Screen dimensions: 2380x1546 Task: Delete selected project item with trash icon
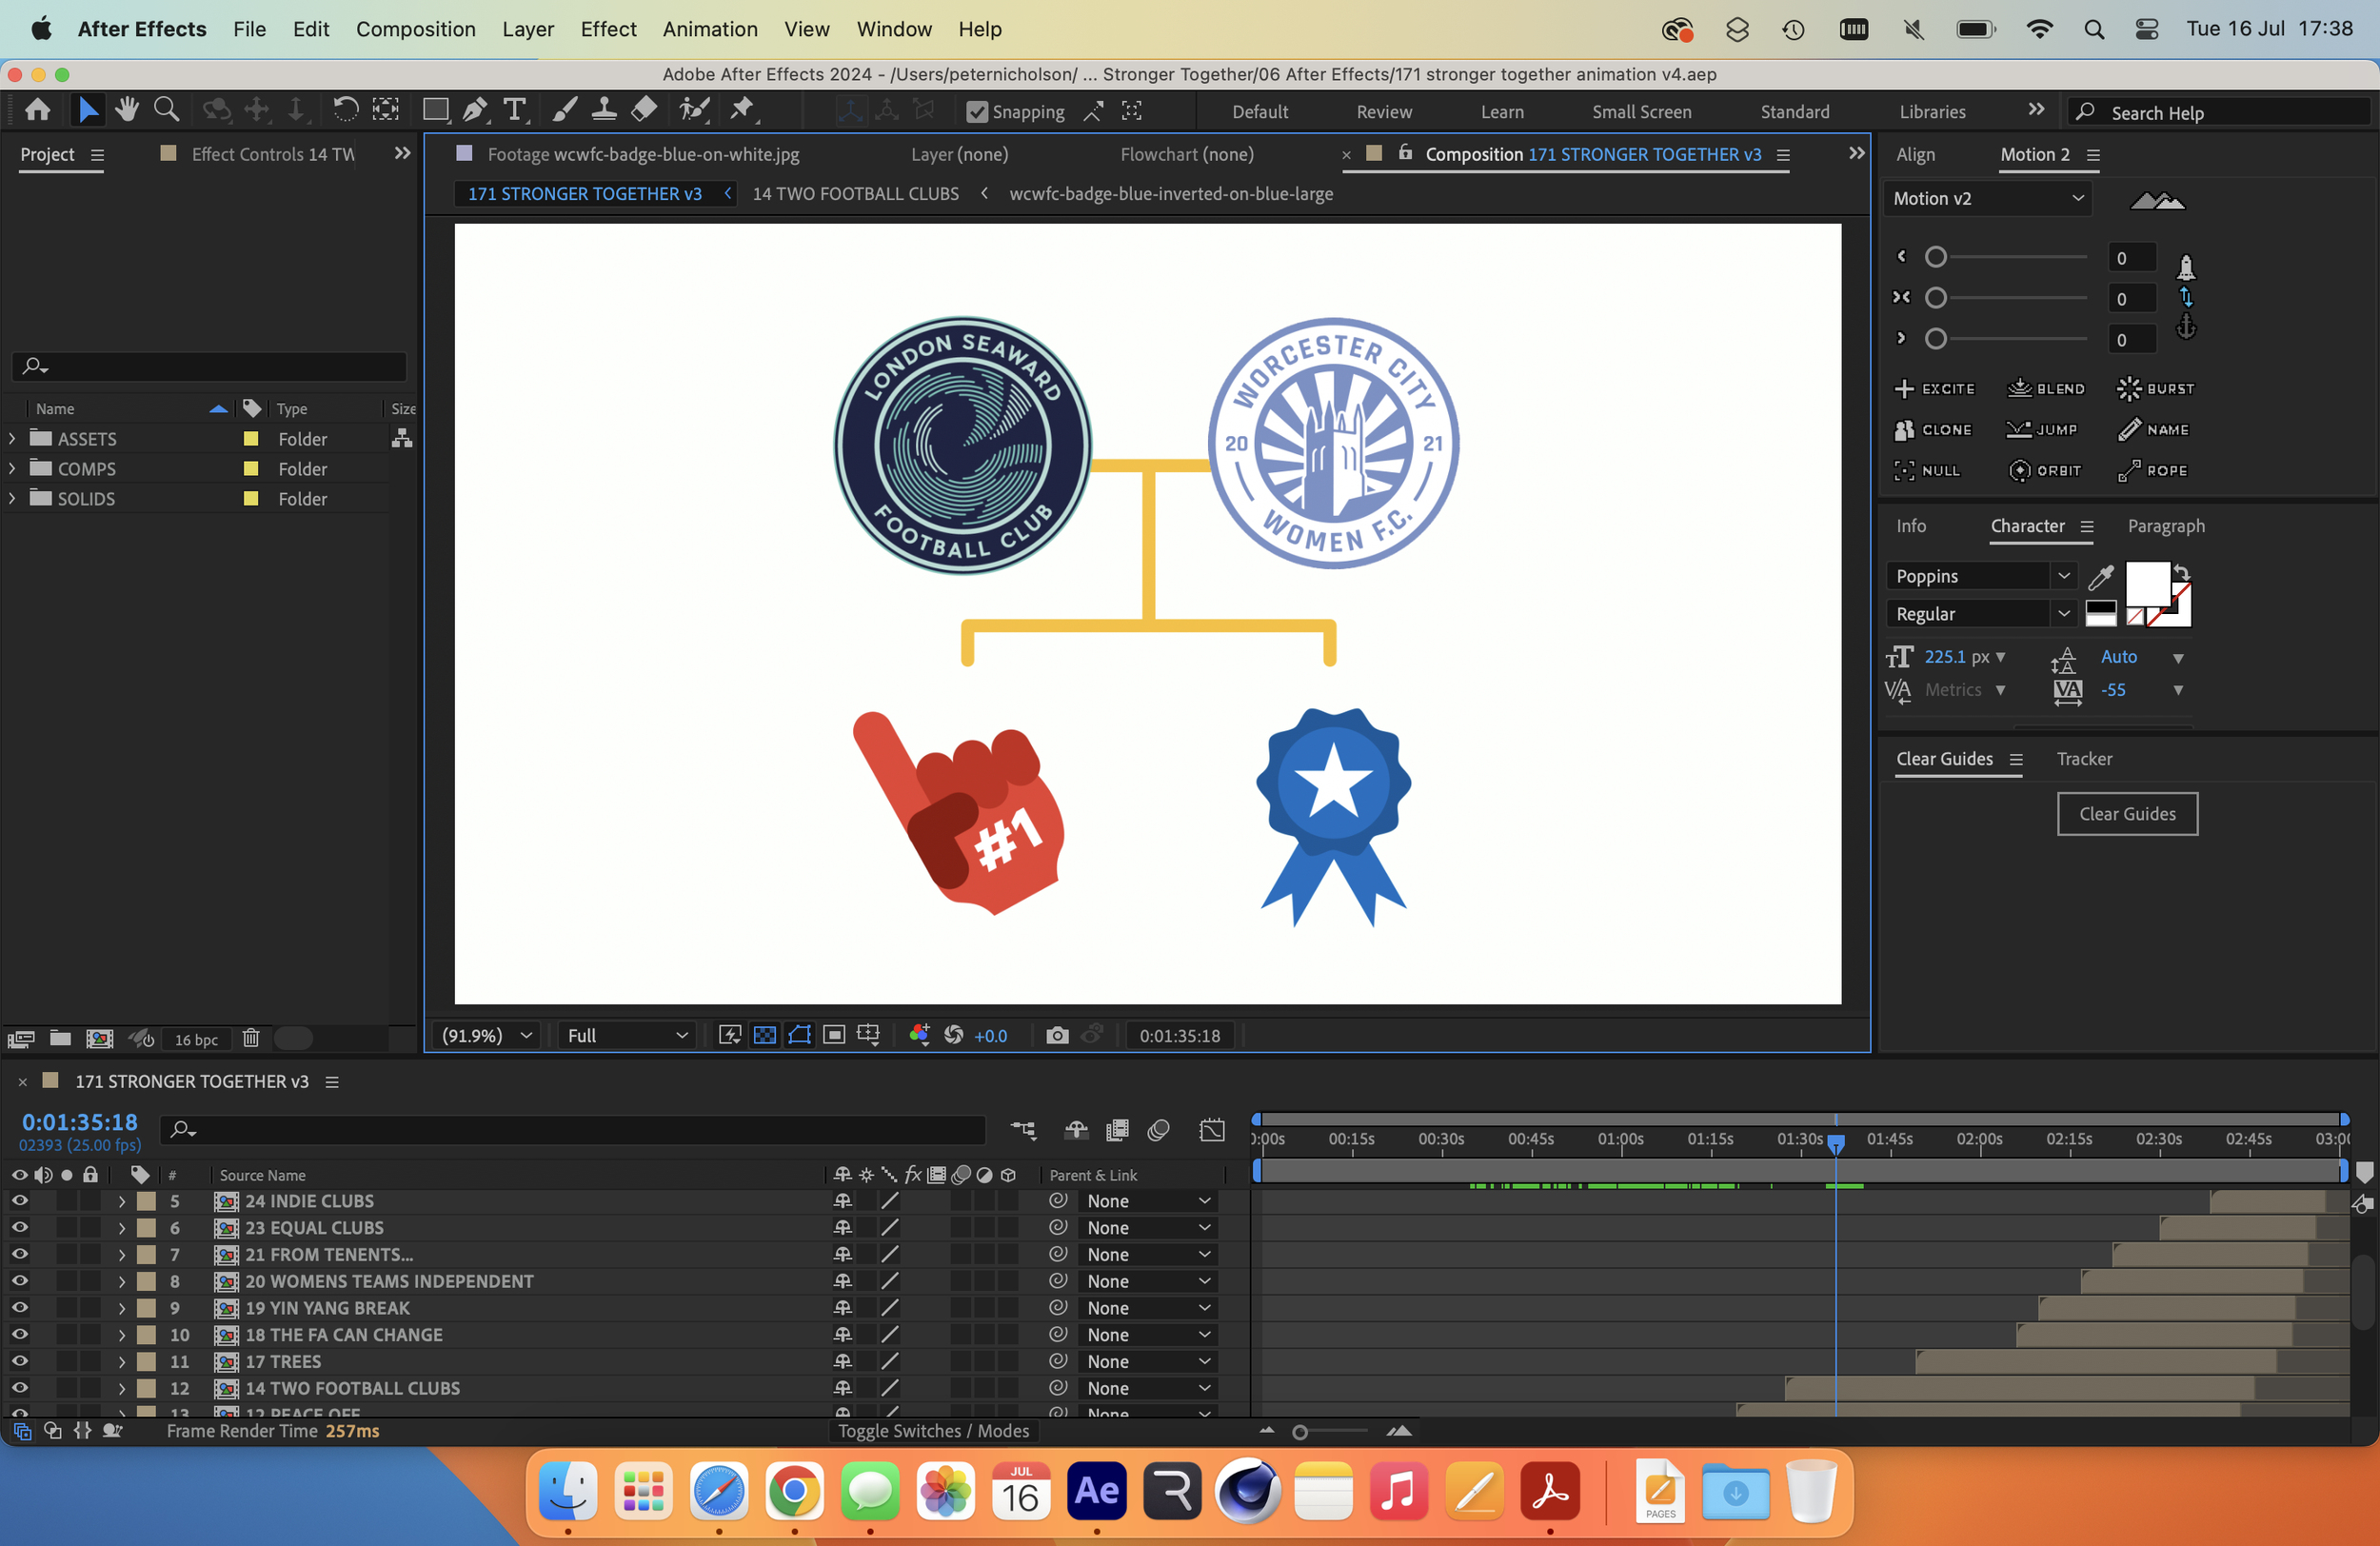(251, 1039)
